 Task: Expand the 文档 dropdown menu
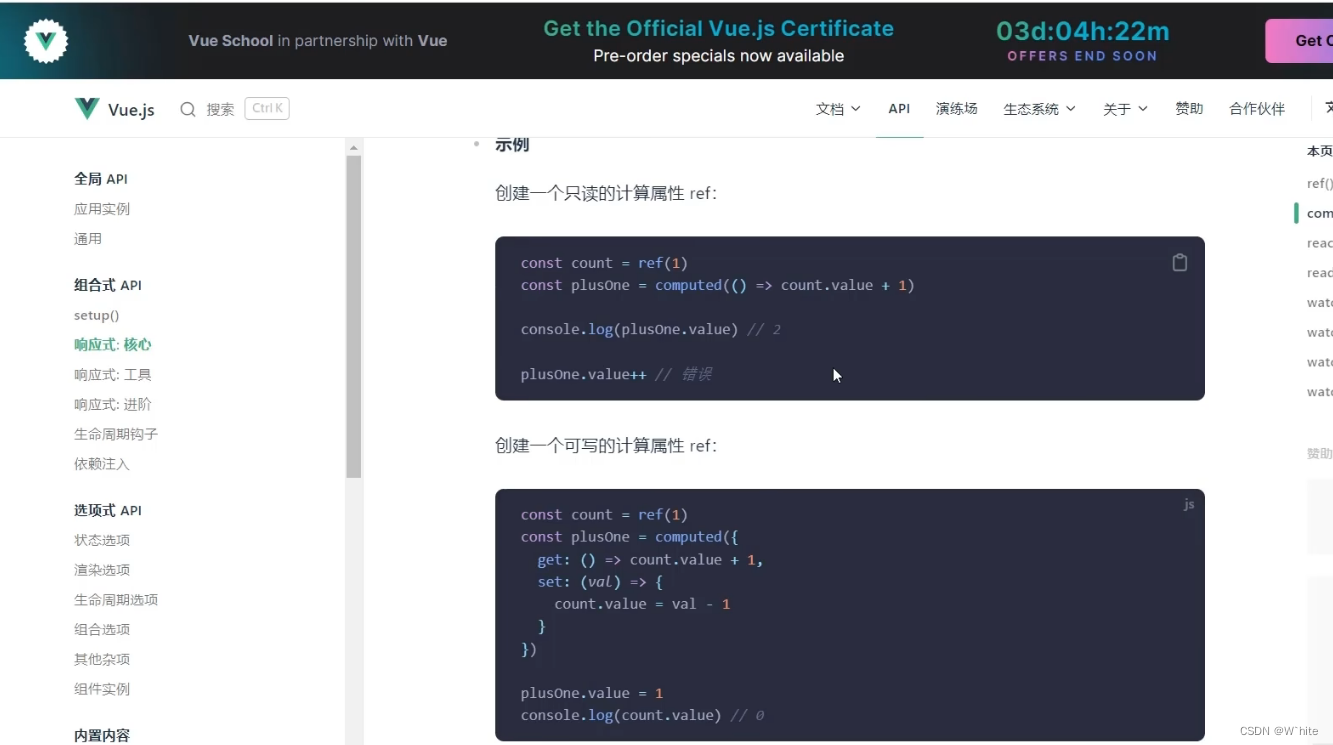(x=838, y=109)
